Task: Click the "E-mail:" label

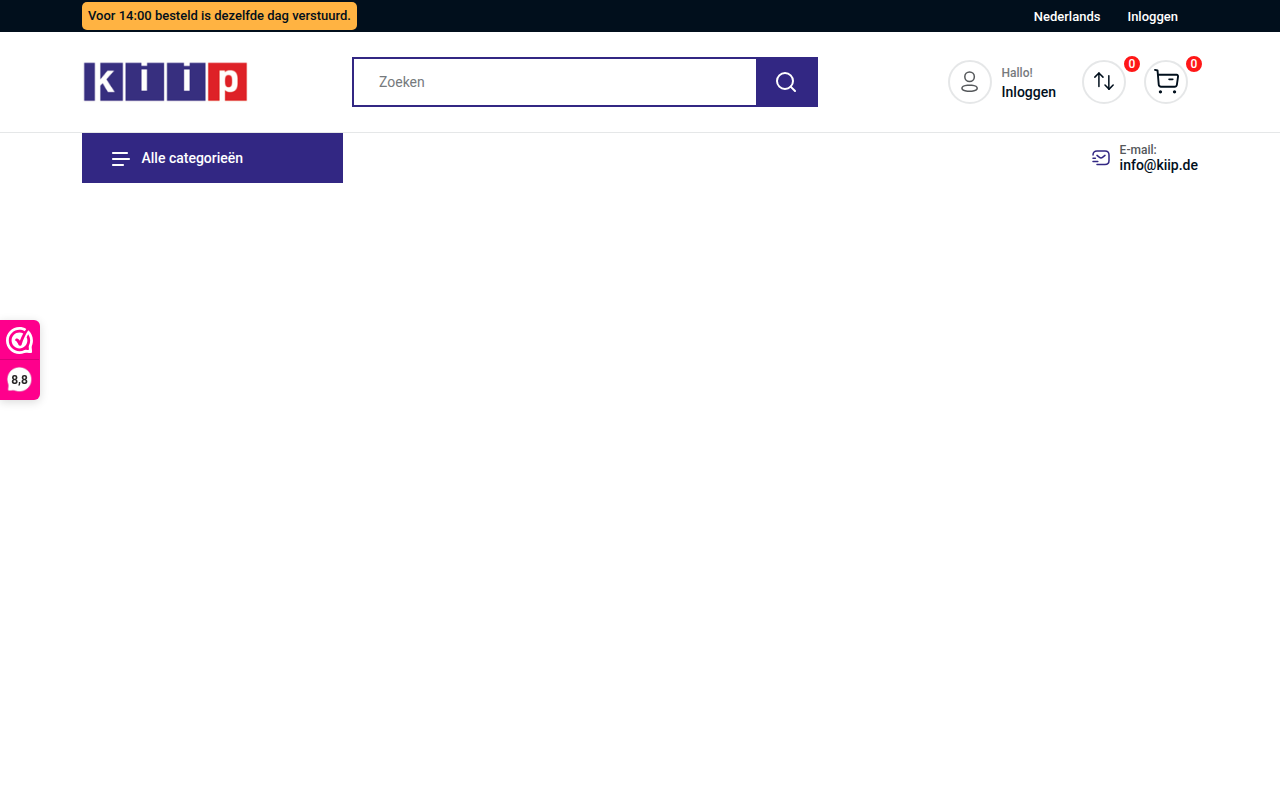Action: click(x=1138, y=150)
